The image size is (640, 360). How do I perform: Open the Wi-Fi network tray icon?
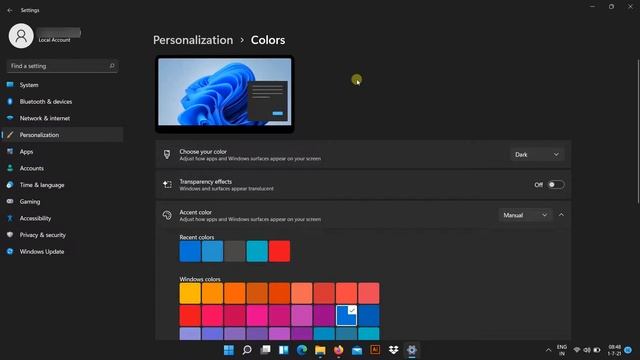[x=577, y=350]
